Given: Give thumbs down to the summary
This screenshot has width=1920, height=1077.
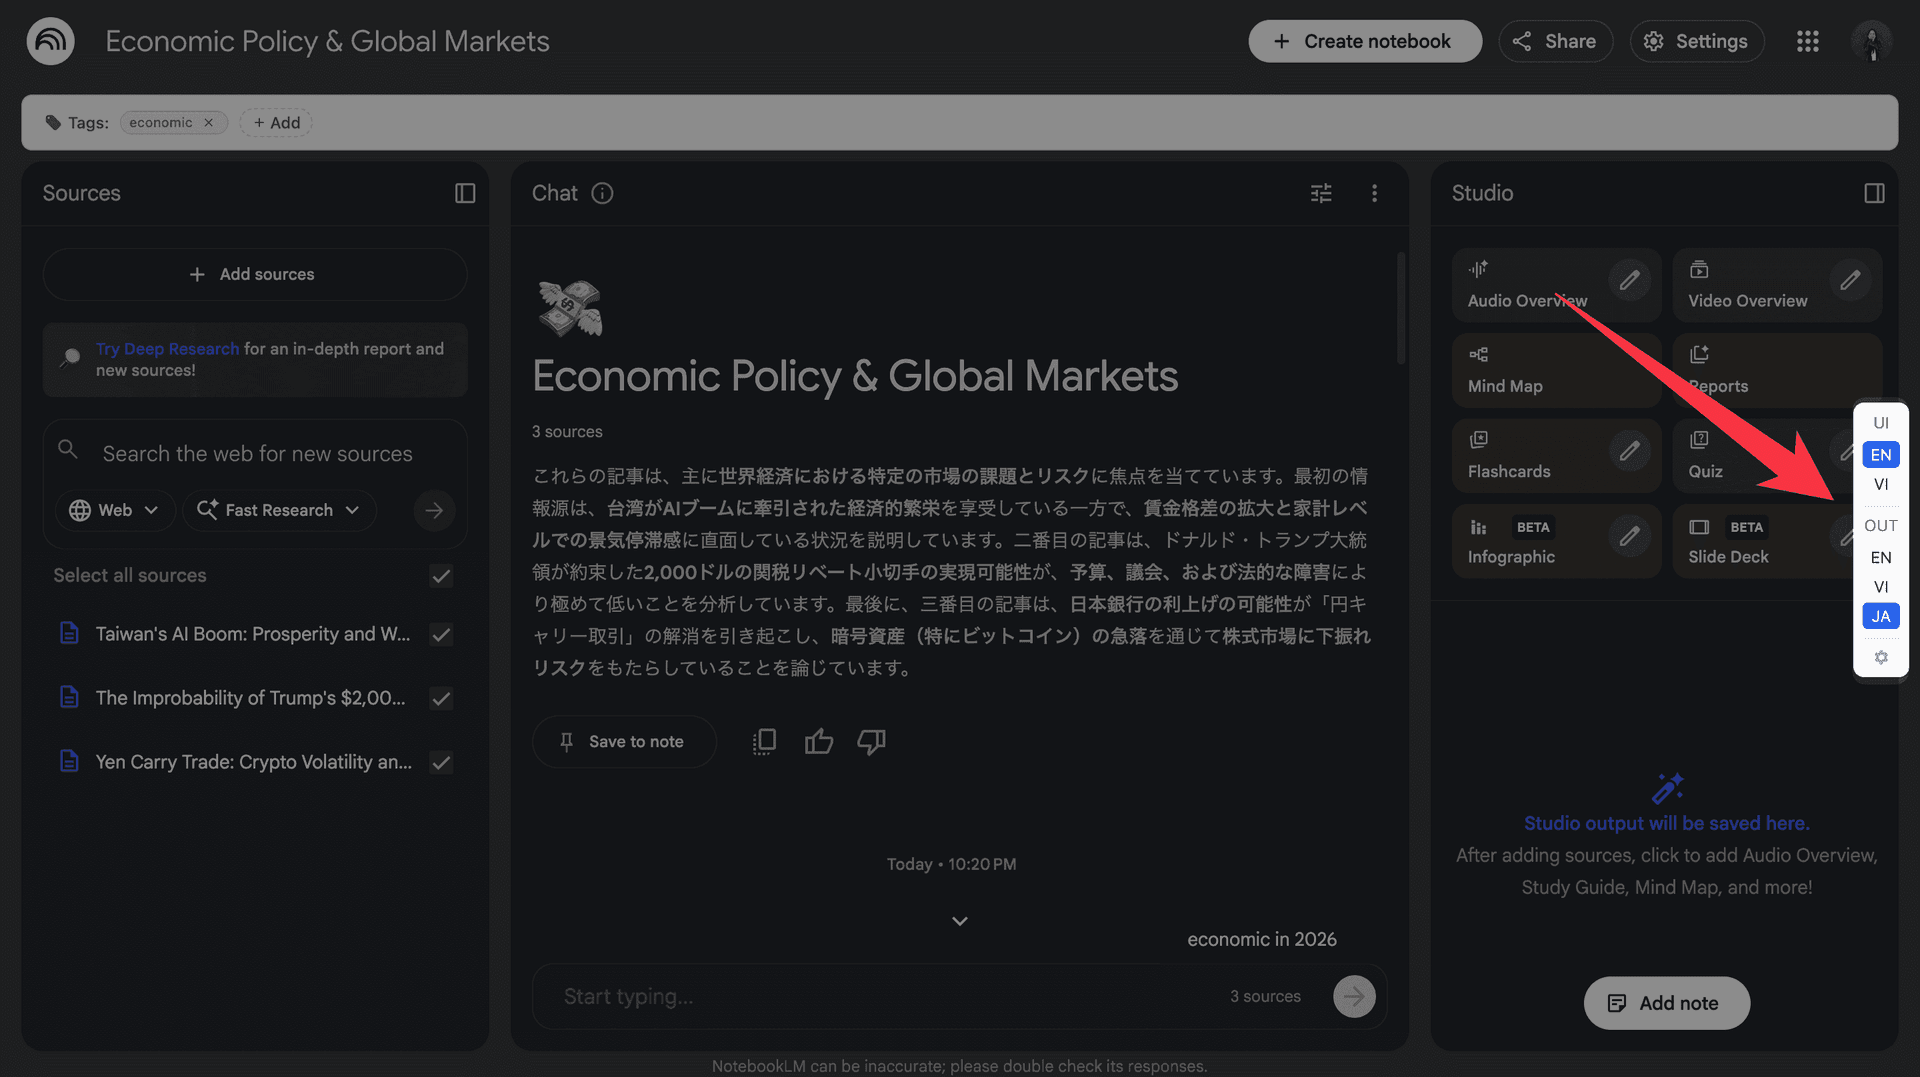Looking at the screenshot, I should [x=871, y=741].
